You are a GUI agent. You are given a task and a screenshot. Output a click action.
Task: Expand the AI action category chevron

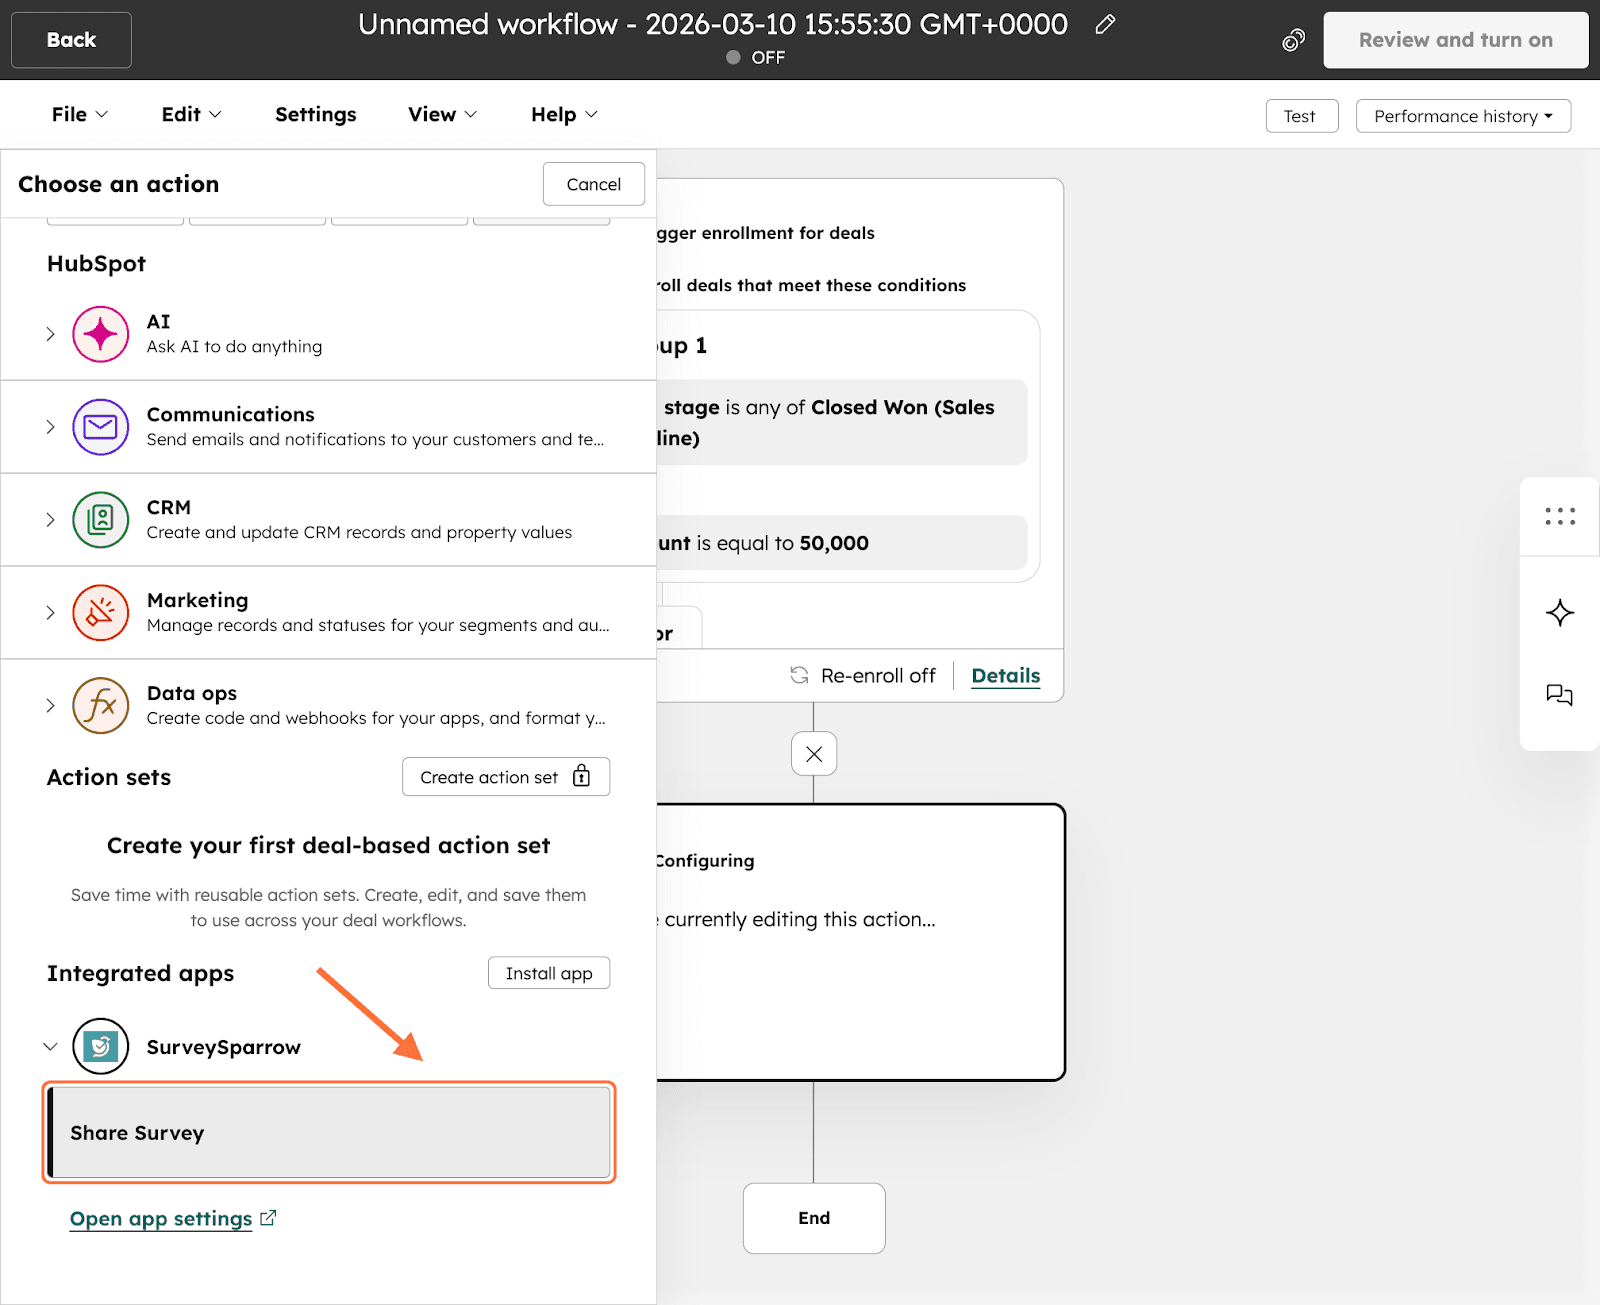click(x=50, y=334)
